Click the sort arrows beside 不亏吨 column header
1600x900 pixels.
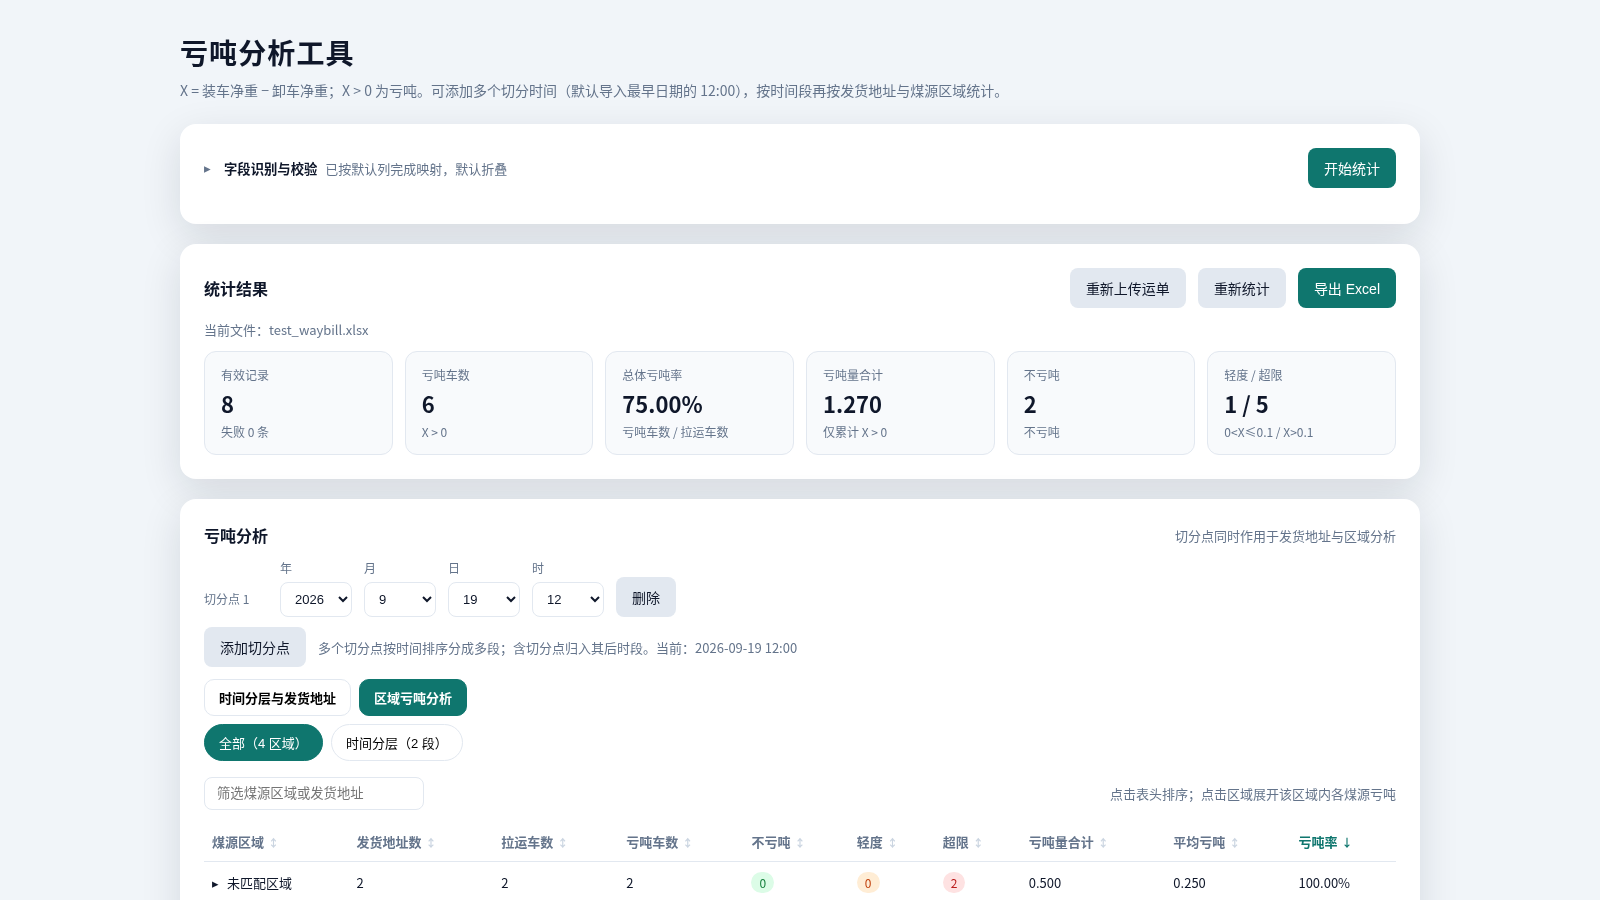pos(800,843)
